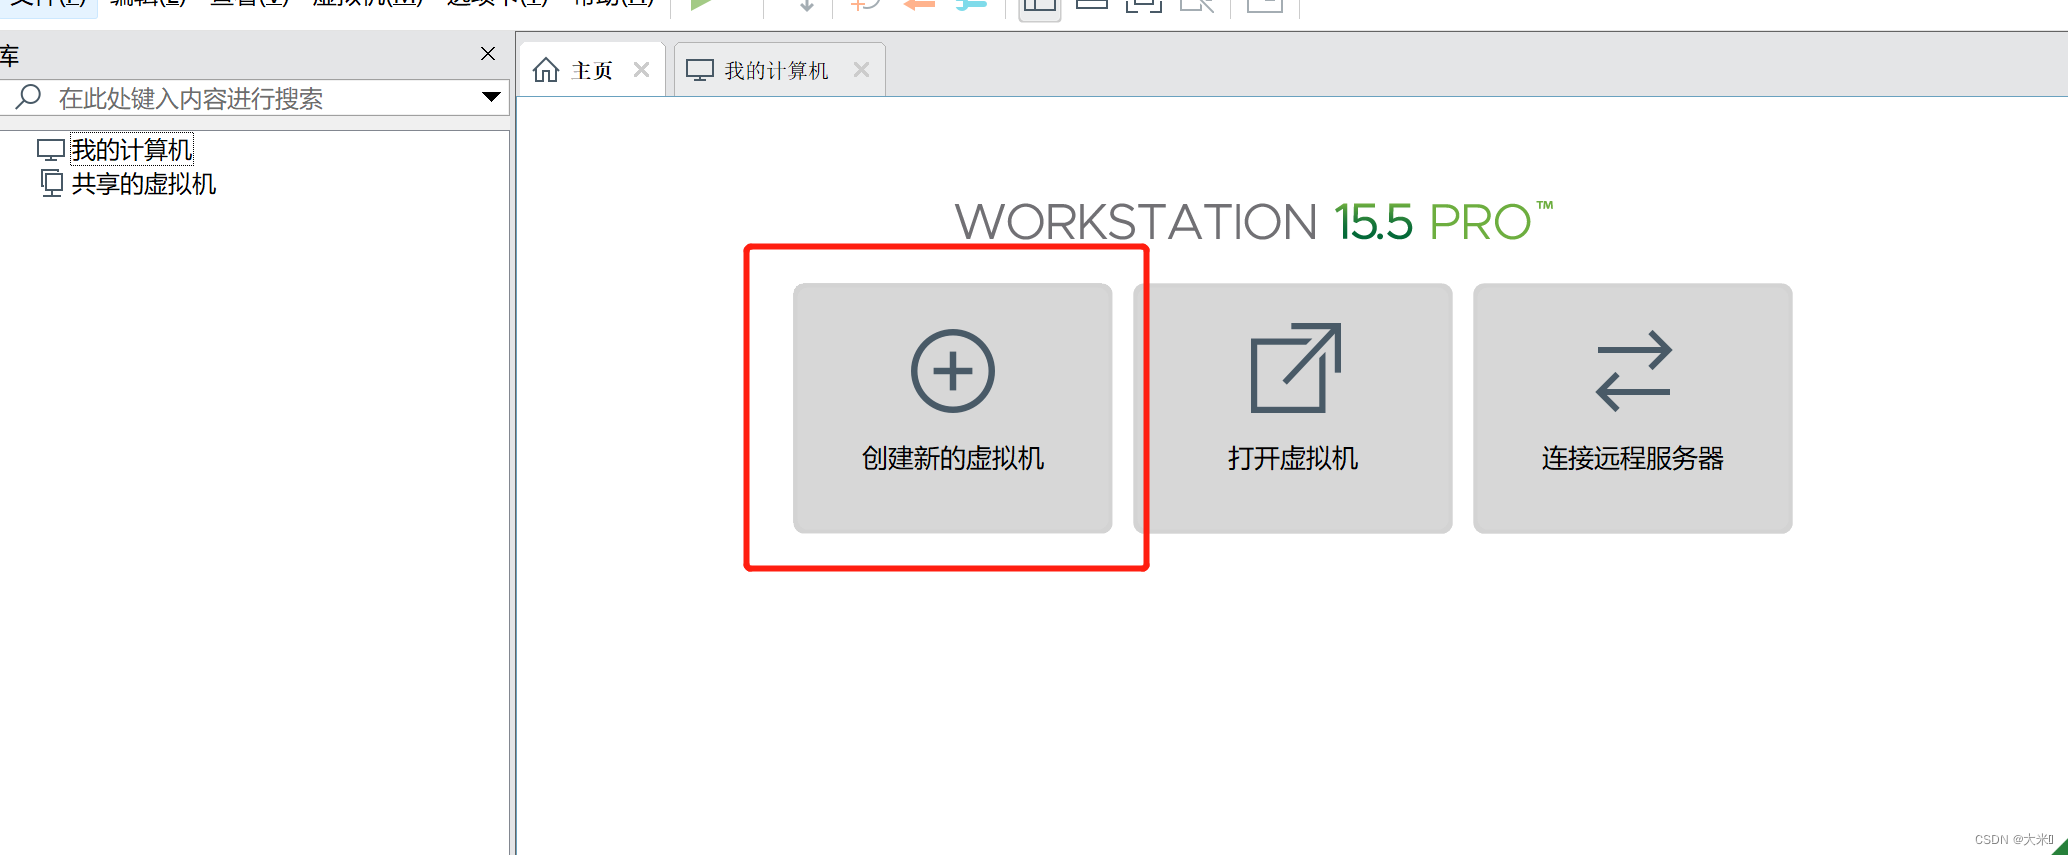Click the magnifier icon in search box
Screen dimensions: 2068x855
[28, 97]
